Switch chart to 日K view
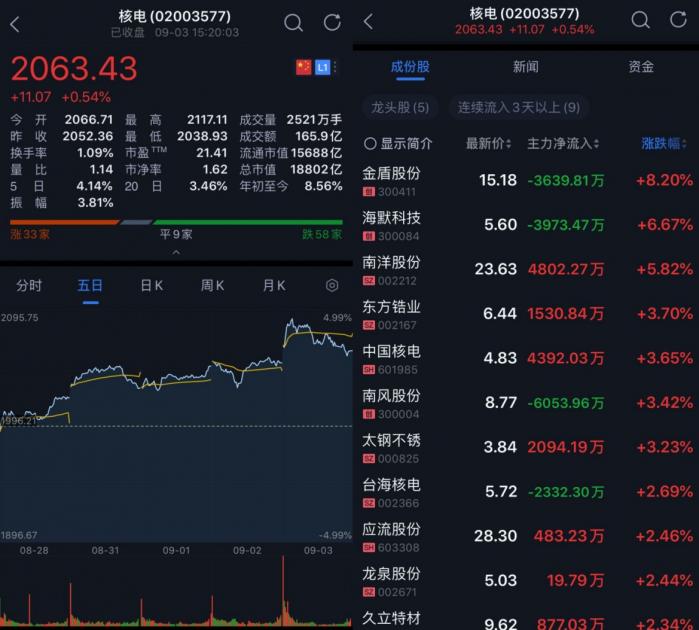 [x=151, y=286]
